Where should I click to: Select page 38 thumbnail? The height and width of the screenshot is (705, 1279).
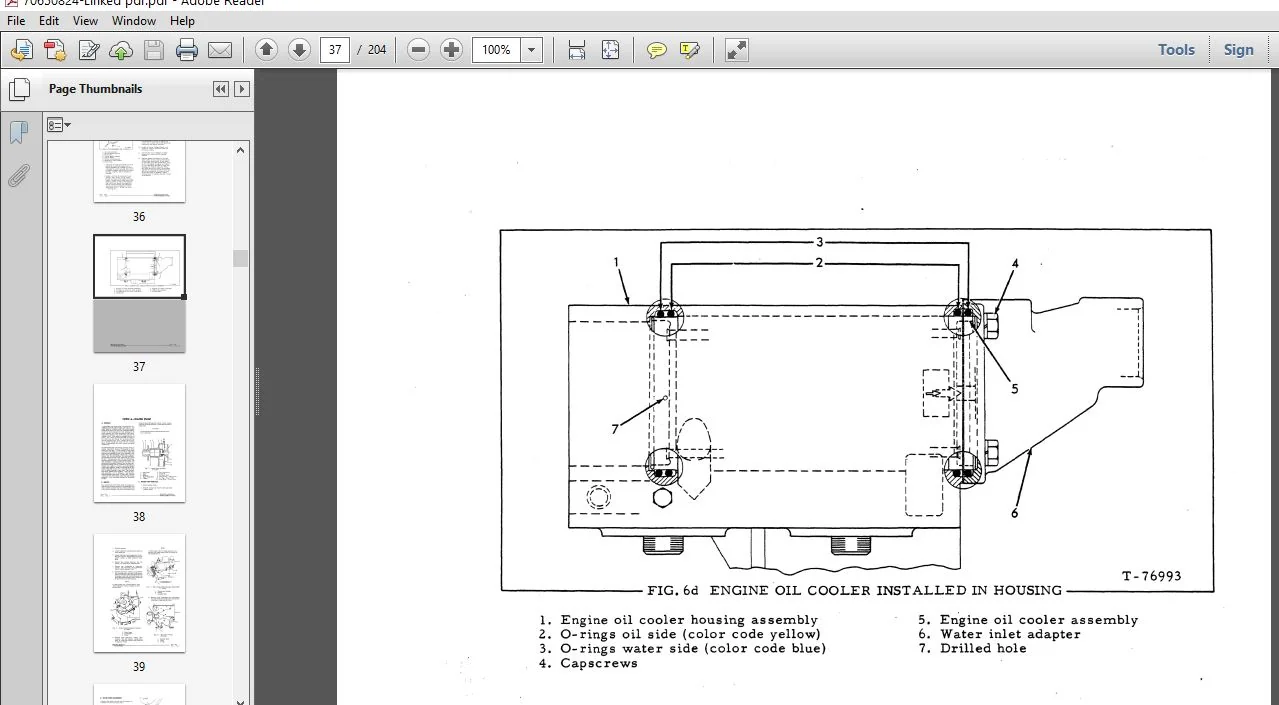click(139, 443)
